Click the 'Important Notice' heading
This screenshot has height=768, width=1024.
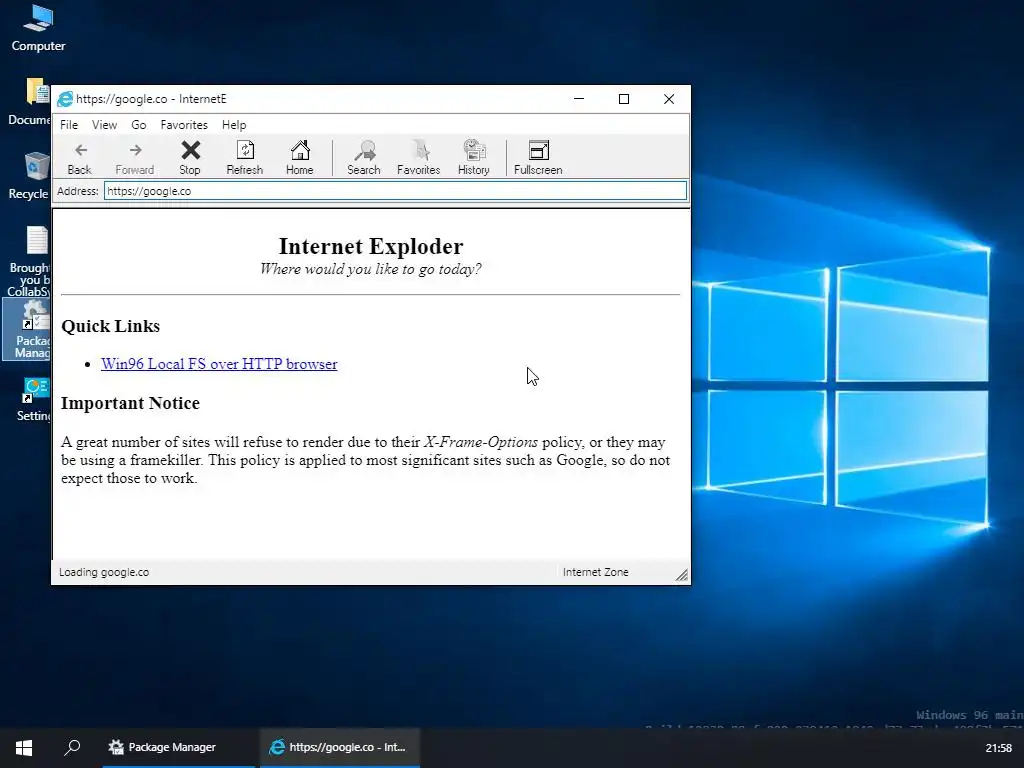tap(130, 403)
